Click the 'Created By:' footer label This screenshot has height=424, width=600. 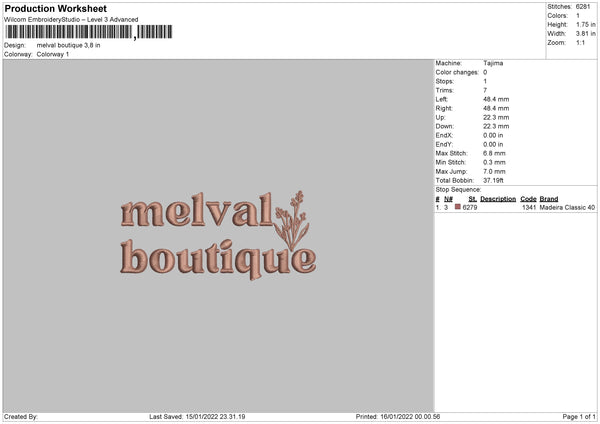point(21,417)
